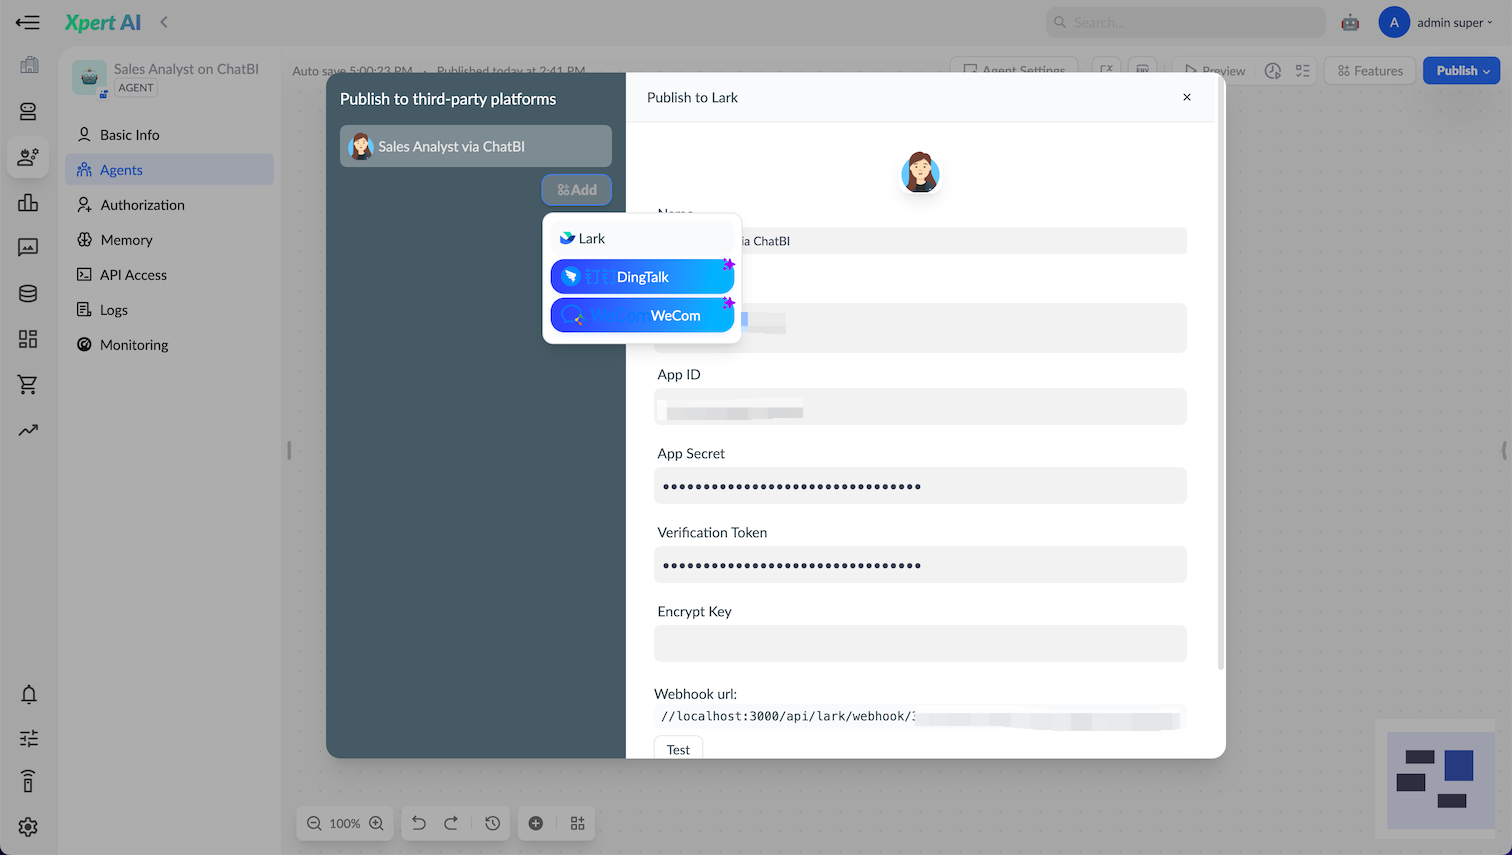The height and width of the screenshot is (855, 1512).
Task: Open the shopping cart sidebar icon
Action: [28, 384]
